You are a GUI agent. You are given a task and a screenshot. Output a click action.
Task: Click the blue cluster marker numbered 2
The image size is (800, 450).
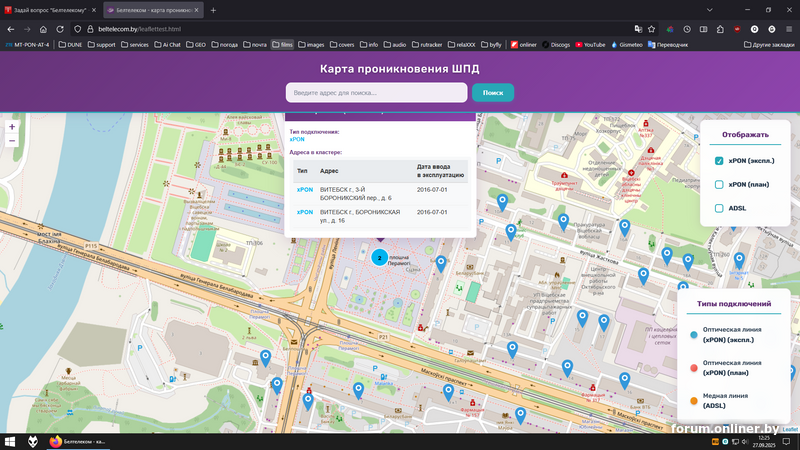click(380, 257)
